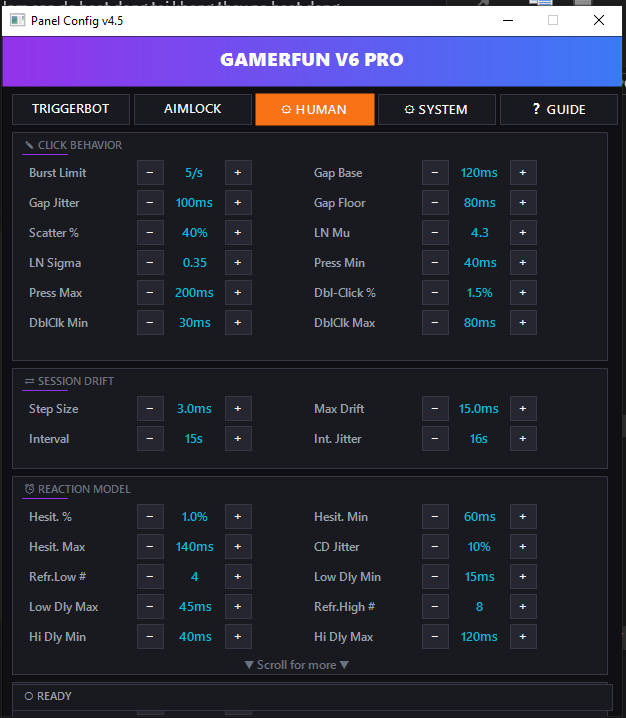Increase the Int. Jitter value

pos(523,439)
